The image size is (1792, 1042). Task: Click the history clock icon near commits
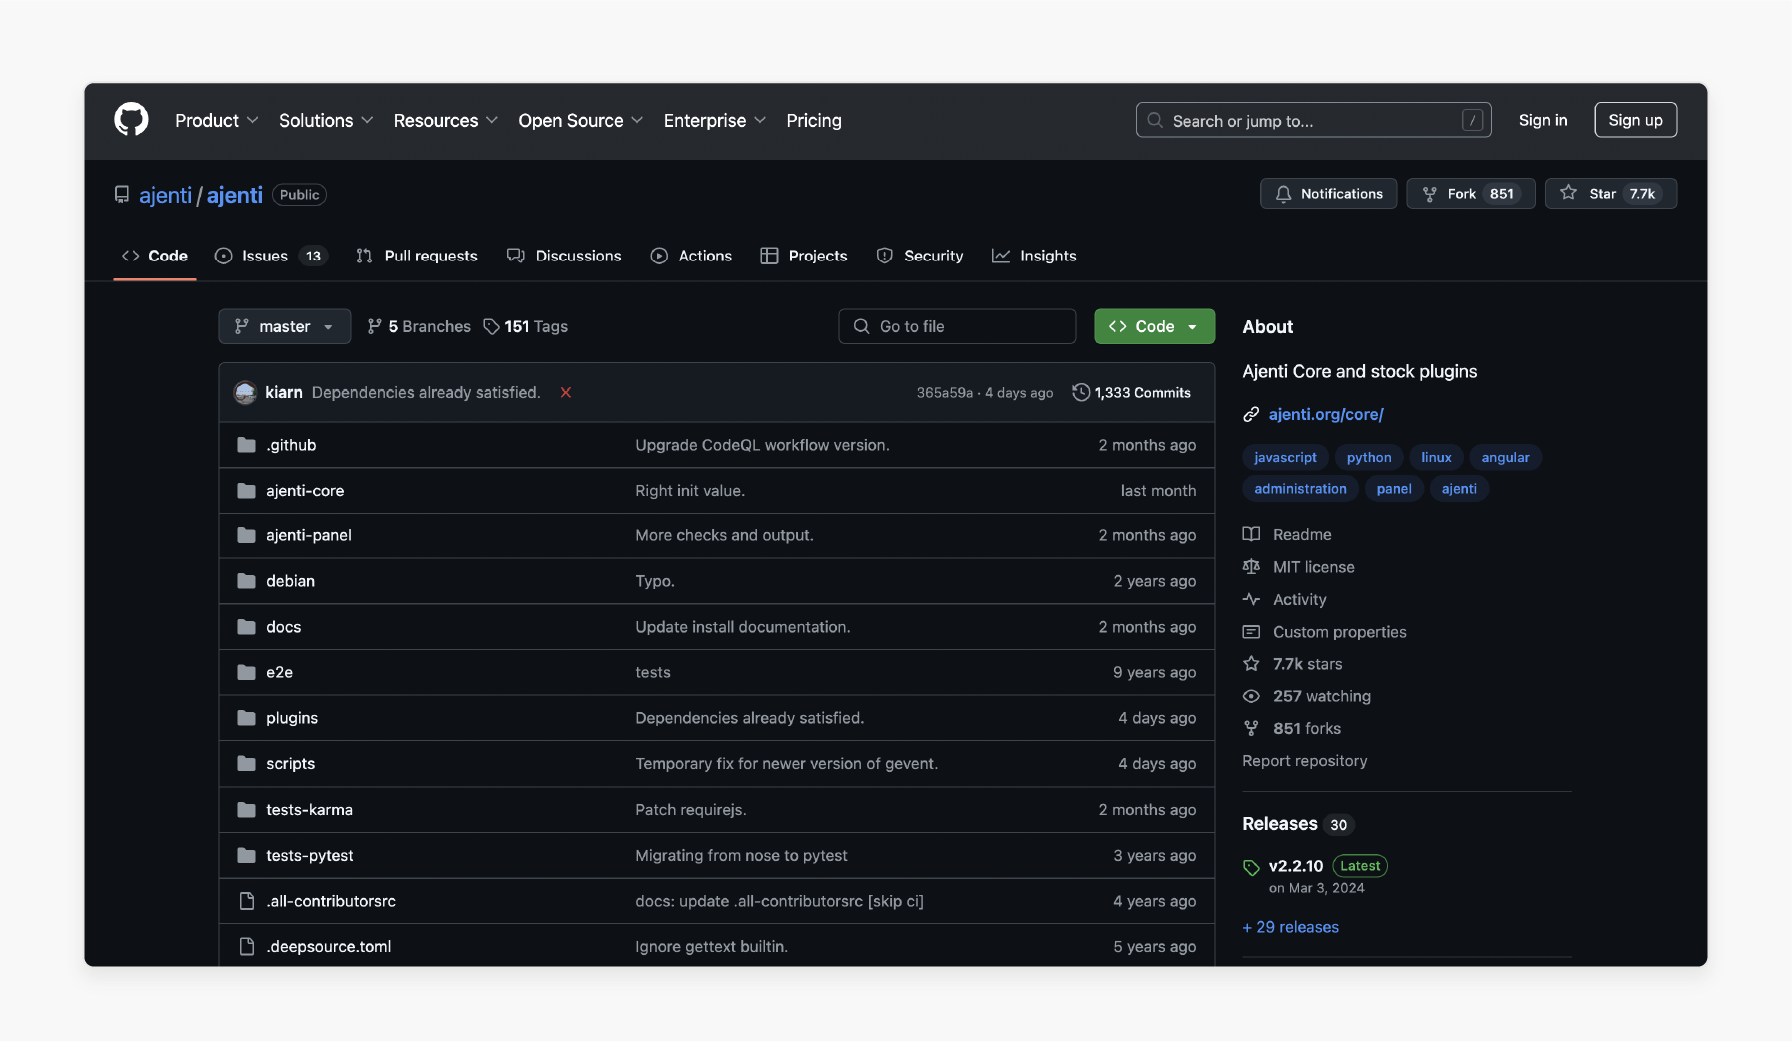click(1081, 393)
